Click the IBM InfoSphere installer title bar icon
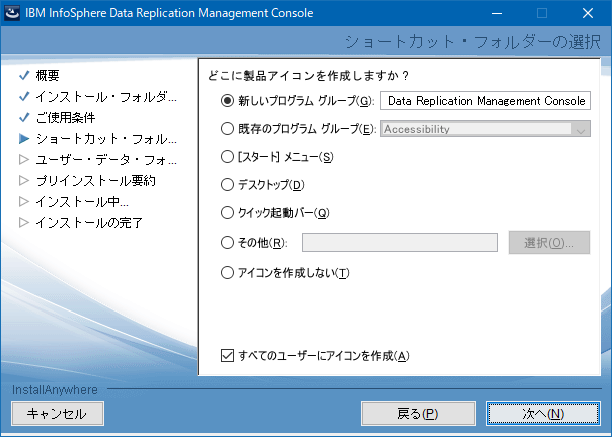Screen dimensions: 612x437 pos(12,13)
